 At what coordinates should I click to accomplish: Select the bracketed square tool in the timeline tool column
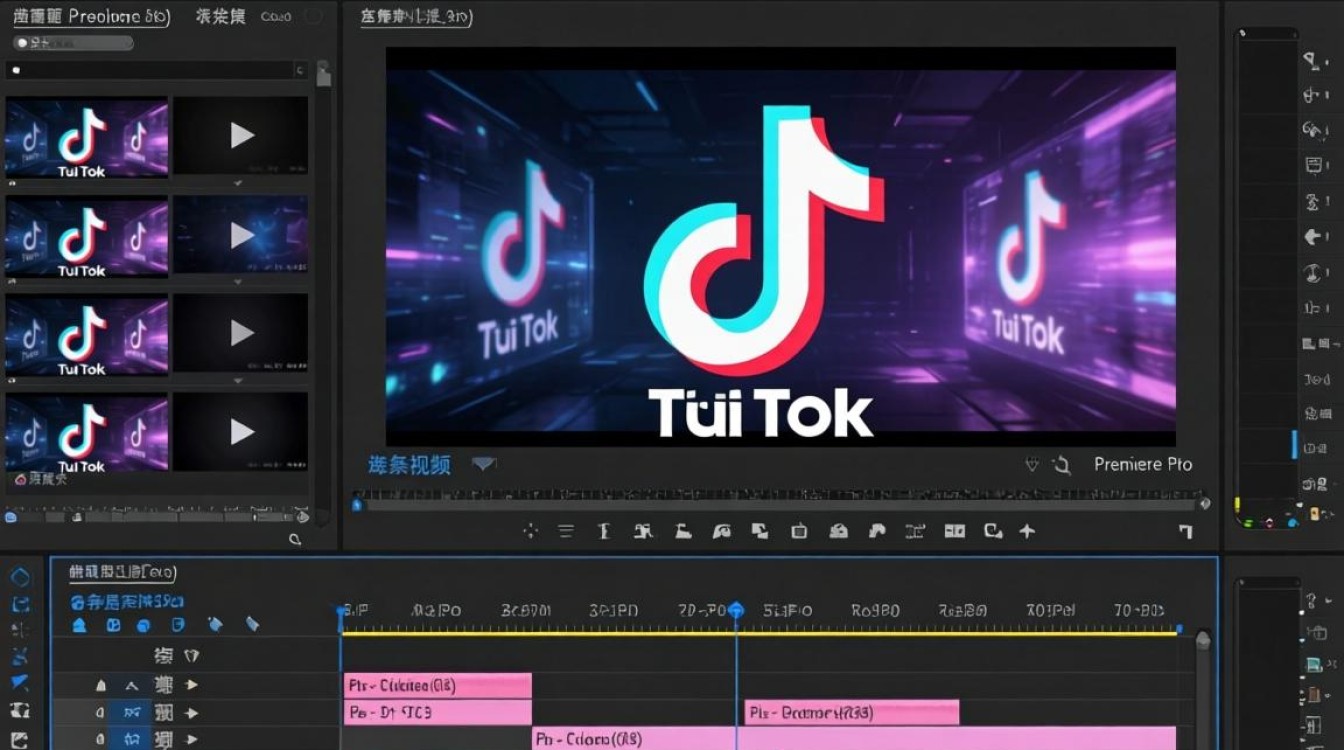[x=20, y=605]
